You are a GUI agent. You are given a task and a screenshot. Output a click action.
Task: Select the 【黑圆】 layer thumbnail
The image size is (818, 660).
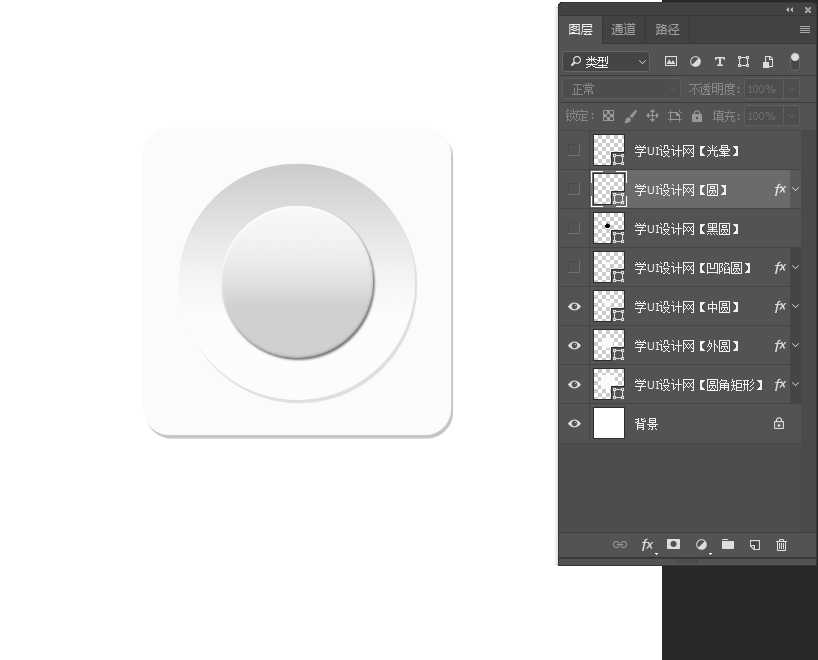[x=608, y=228]
